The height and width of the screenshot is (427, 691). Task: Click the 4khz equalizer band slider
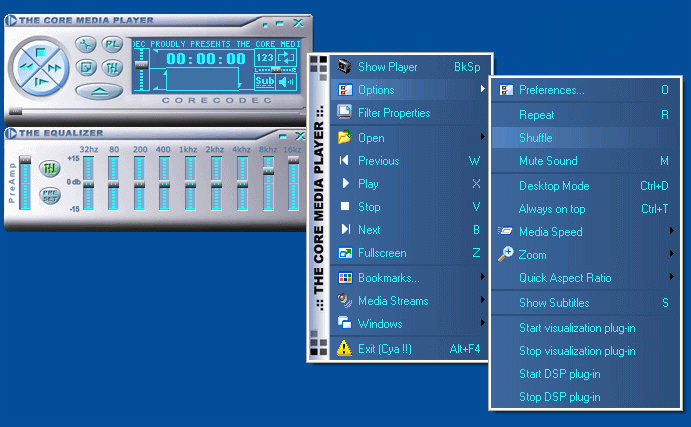[242, 183]
